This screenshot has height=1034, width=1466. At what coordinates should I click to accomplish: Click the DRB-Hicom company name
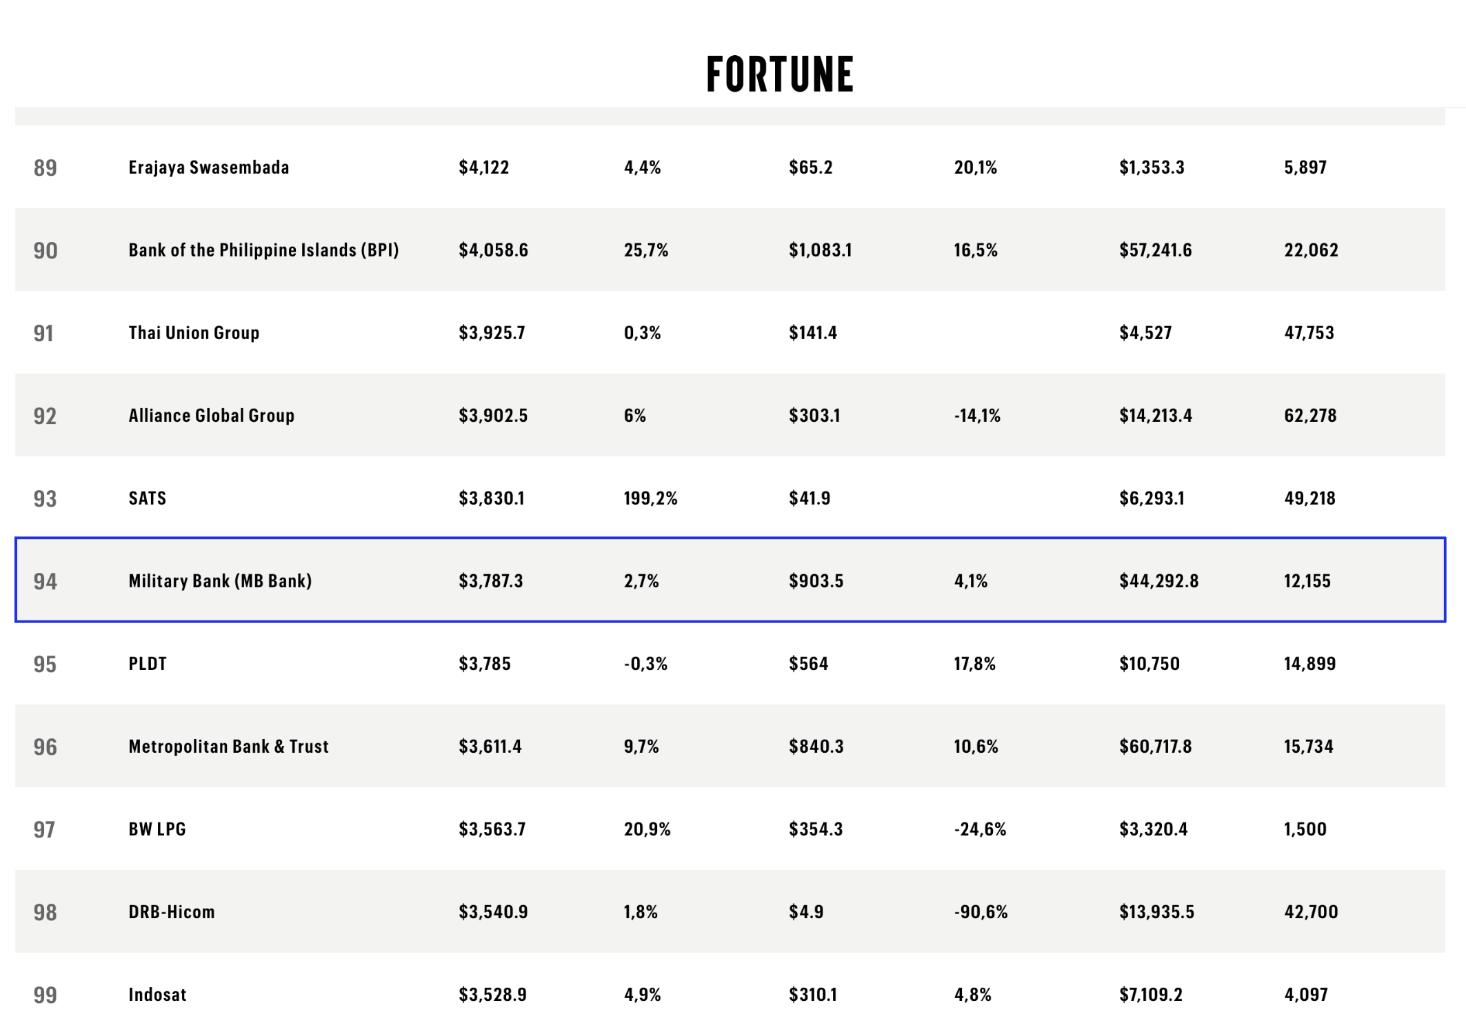click(172, 912)
